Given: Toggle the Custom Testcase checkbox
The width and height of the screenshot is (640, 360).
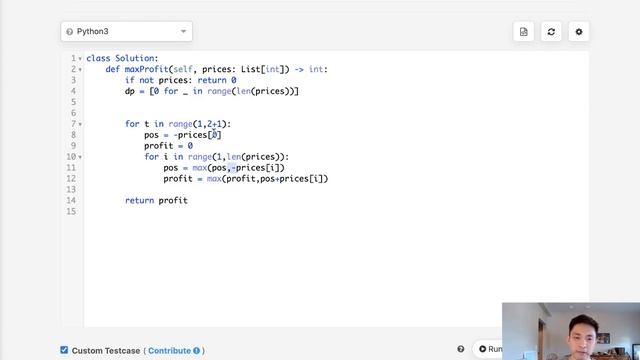Looking at the screenshot, I should point(64,350).
